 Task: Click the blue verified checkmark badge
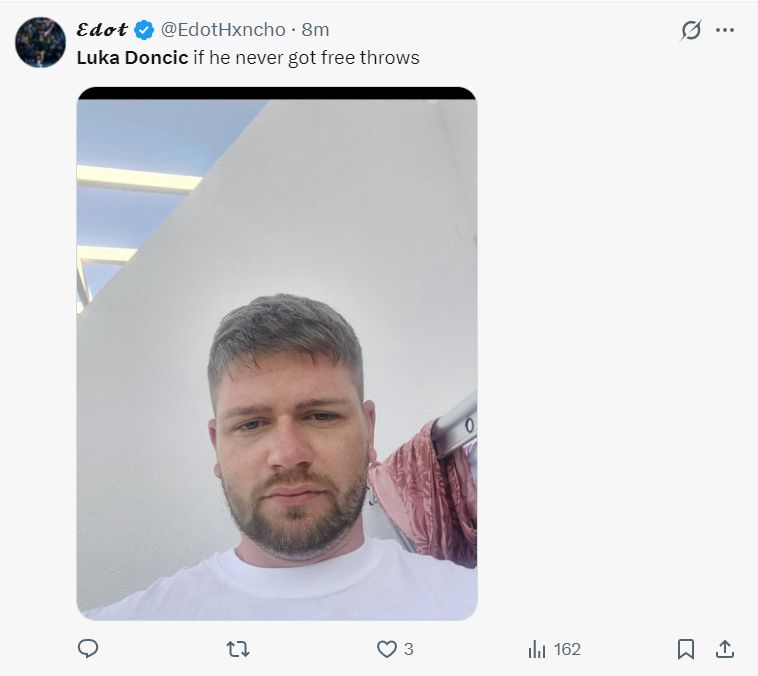point(144,30)
